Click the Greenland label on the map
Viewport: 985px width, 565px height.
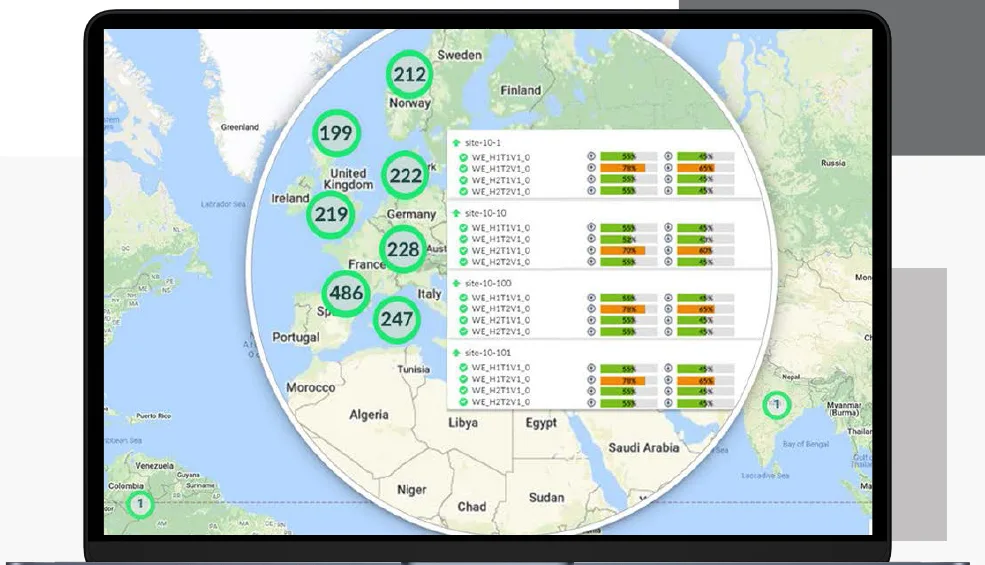coord(239,127)
